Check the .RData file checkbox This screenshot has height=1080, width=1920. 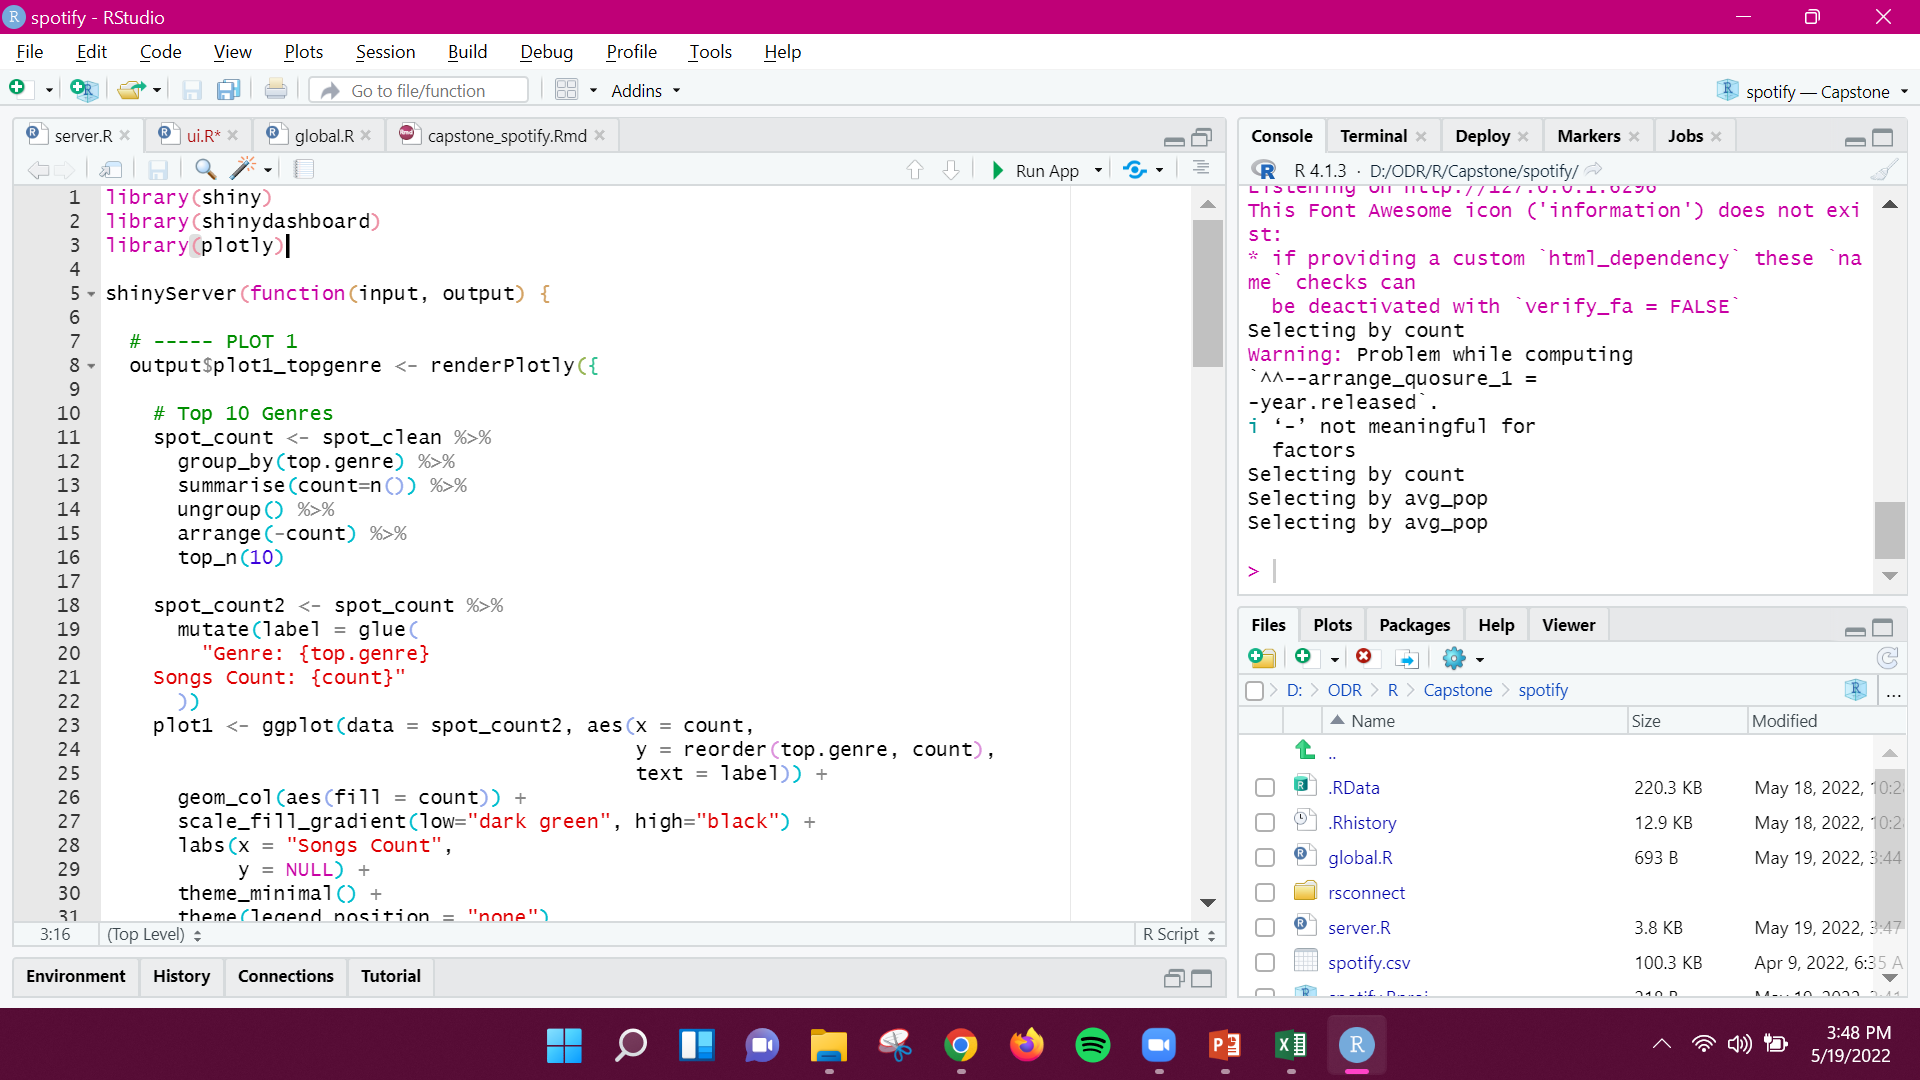point(1265,788)
